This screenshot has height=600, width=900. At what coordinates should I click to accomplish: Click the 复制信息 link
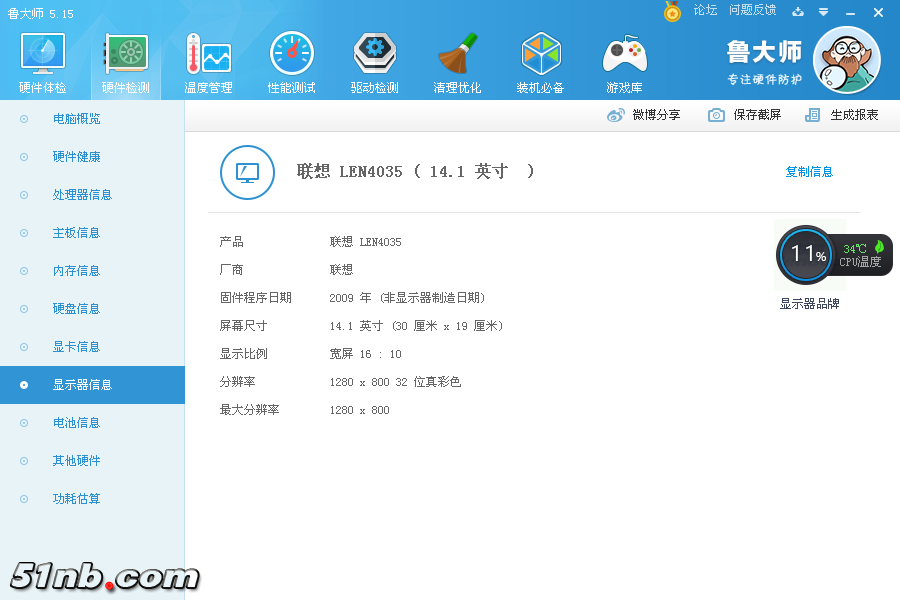(x=808, y=172)
